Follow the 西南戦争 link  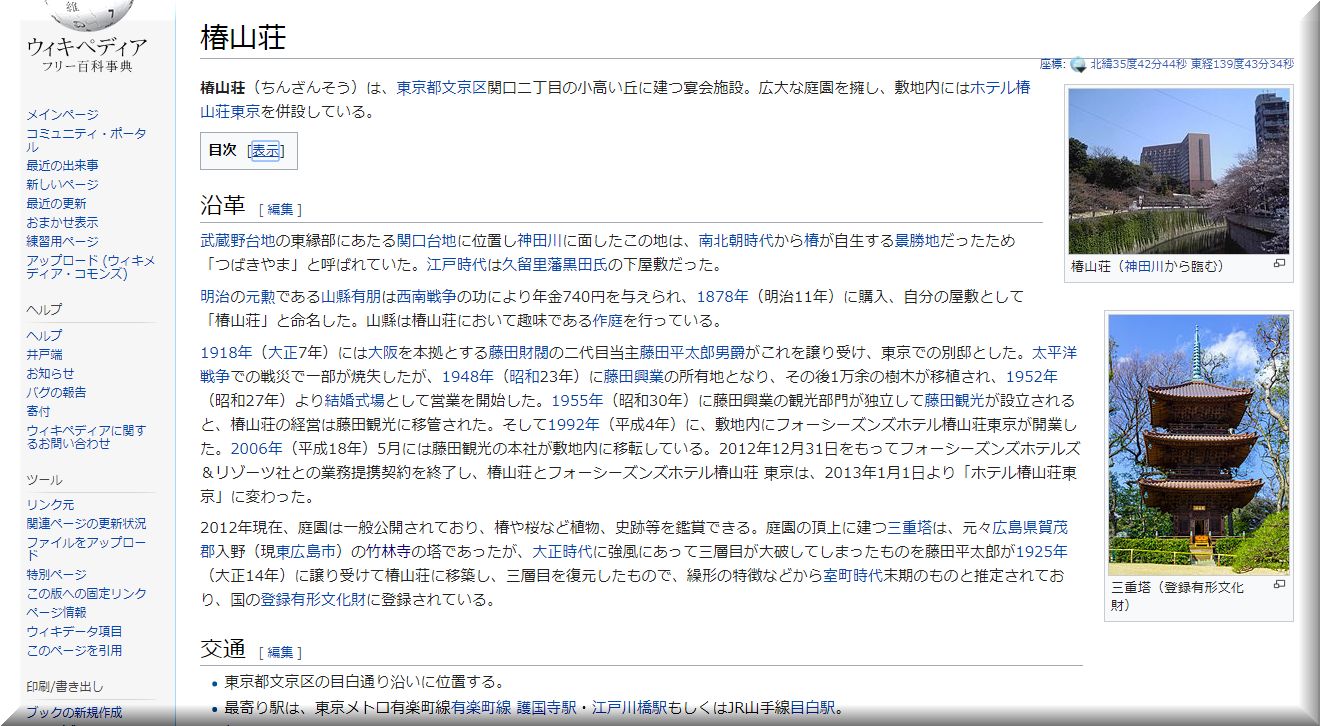(427, 297)
